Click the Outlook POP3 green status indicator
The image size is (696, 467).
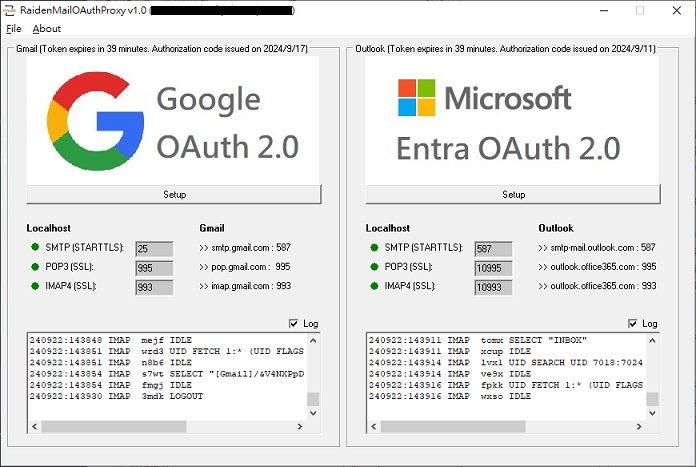374,267
